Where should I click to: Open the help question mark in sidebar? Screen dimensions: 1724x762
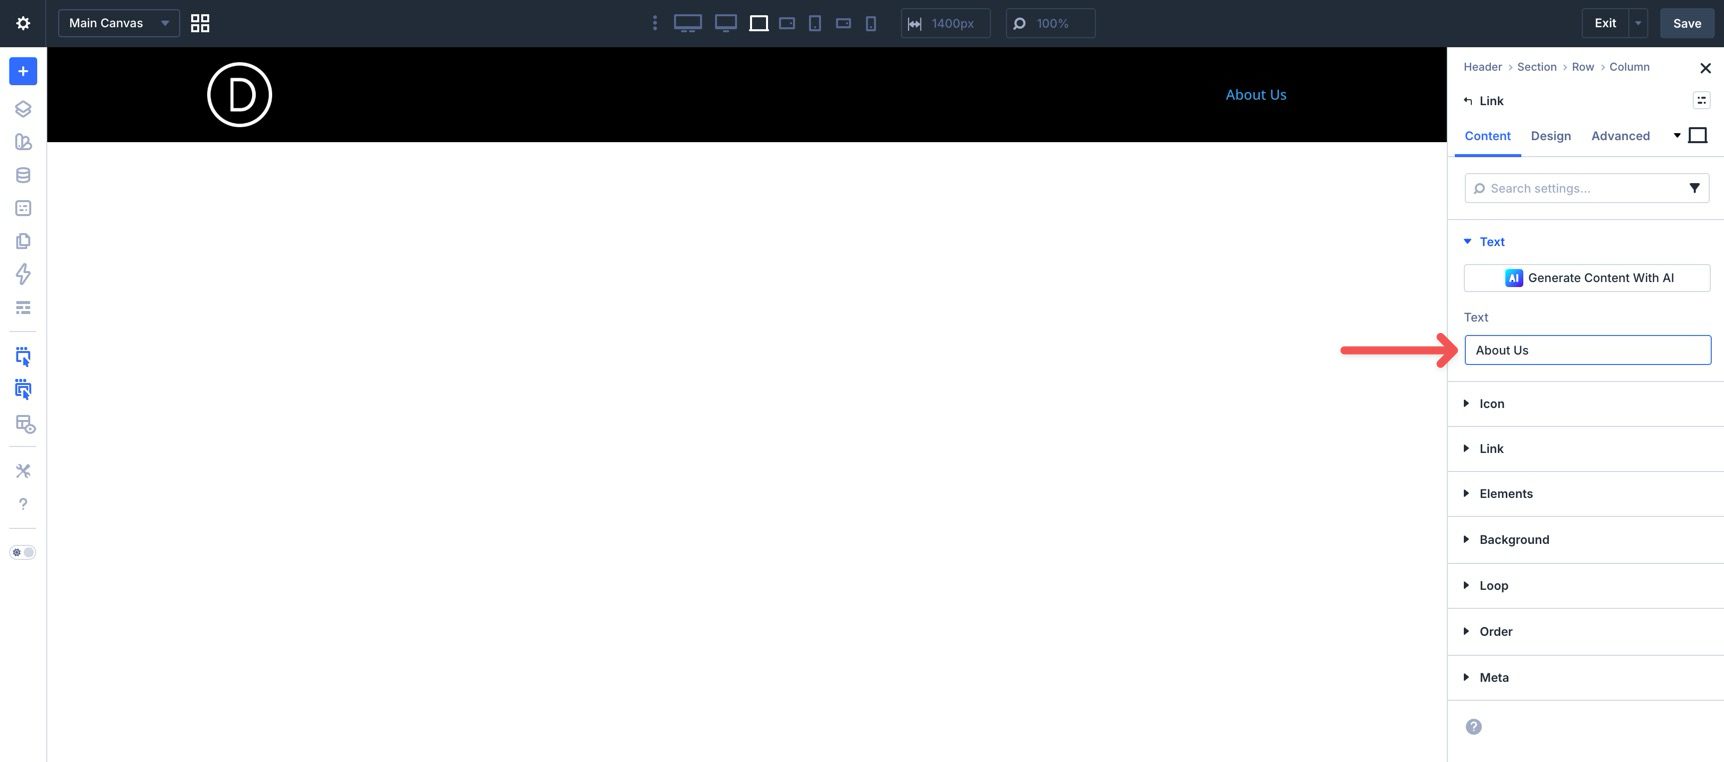(x=23, y=504)
